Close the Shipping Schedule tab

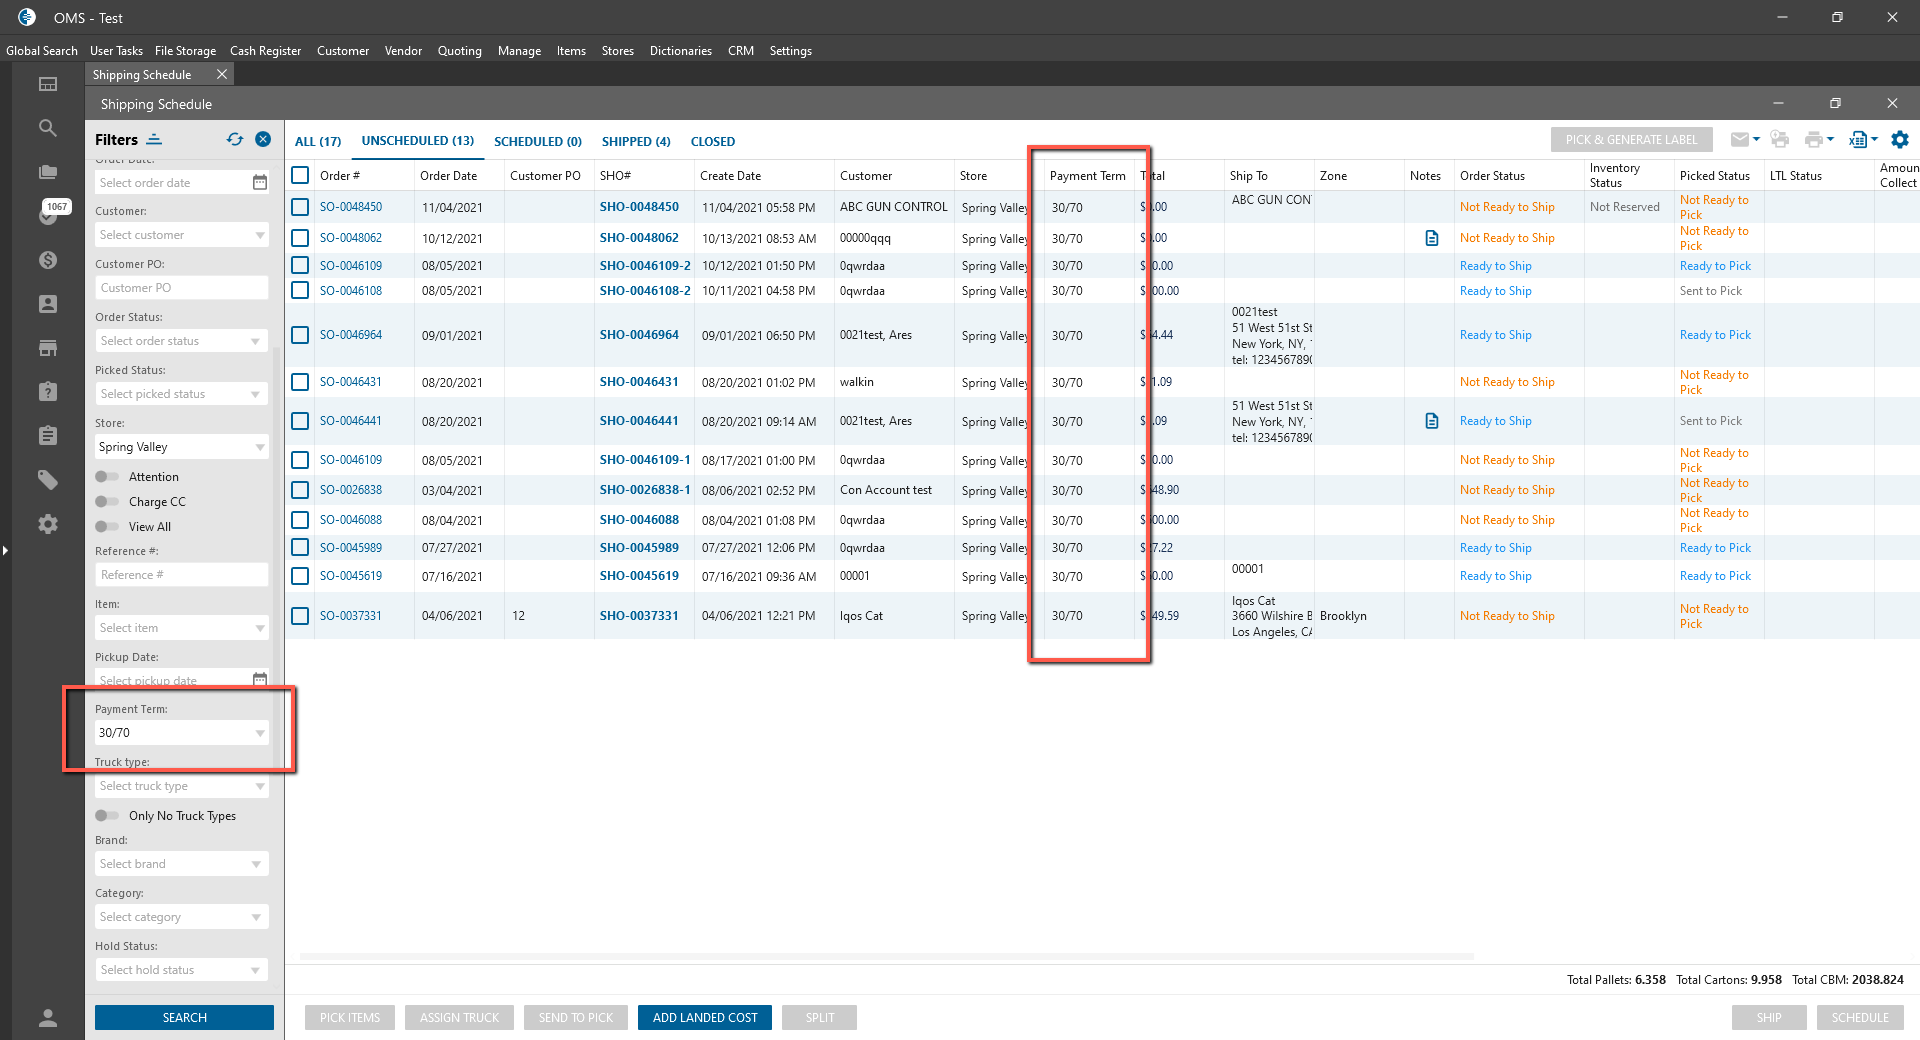[222, 74]
